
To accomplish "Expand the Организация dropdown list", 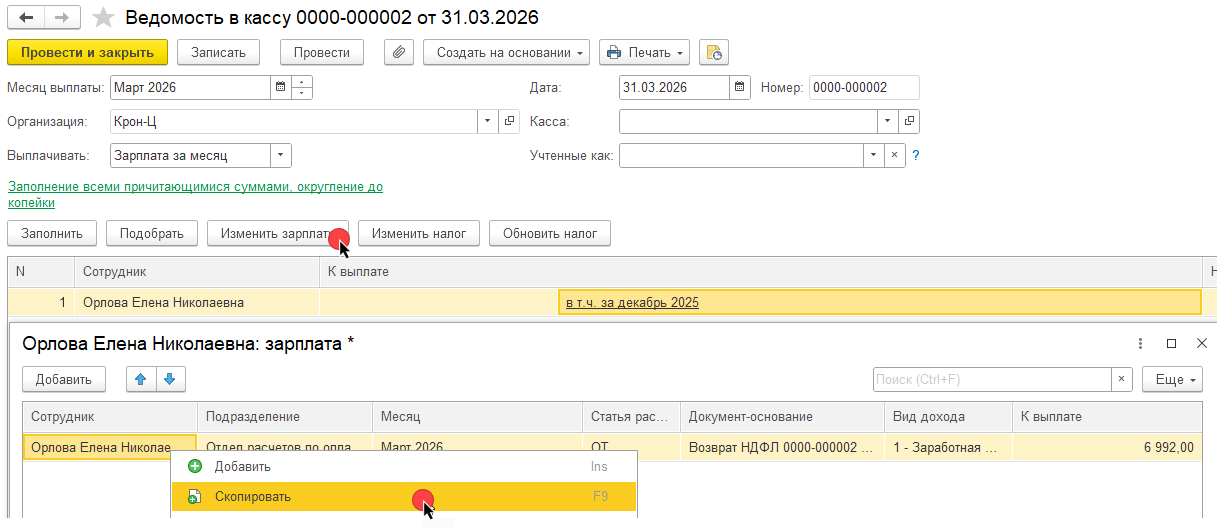I will pyautogui.click(x=488, y=122).
